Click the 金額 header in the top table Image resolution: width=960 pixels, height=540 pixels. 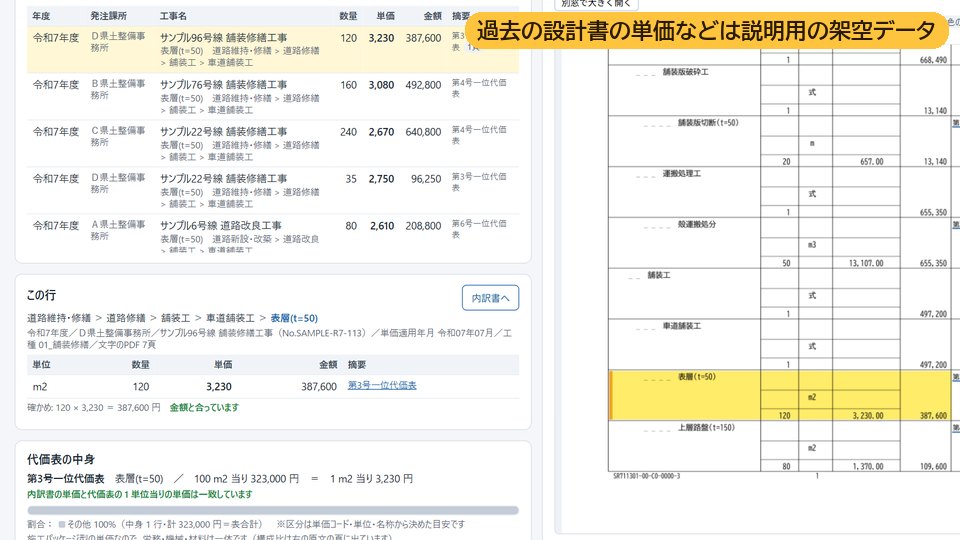432,16
